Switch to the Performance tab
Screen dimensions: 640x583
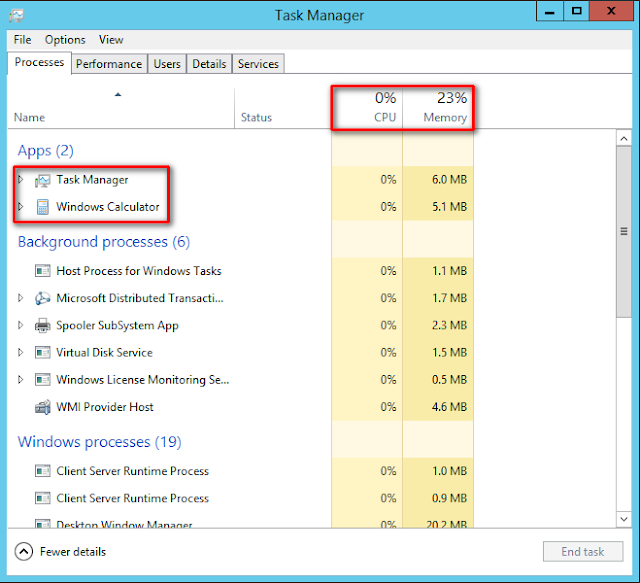(x=109, y=64)
